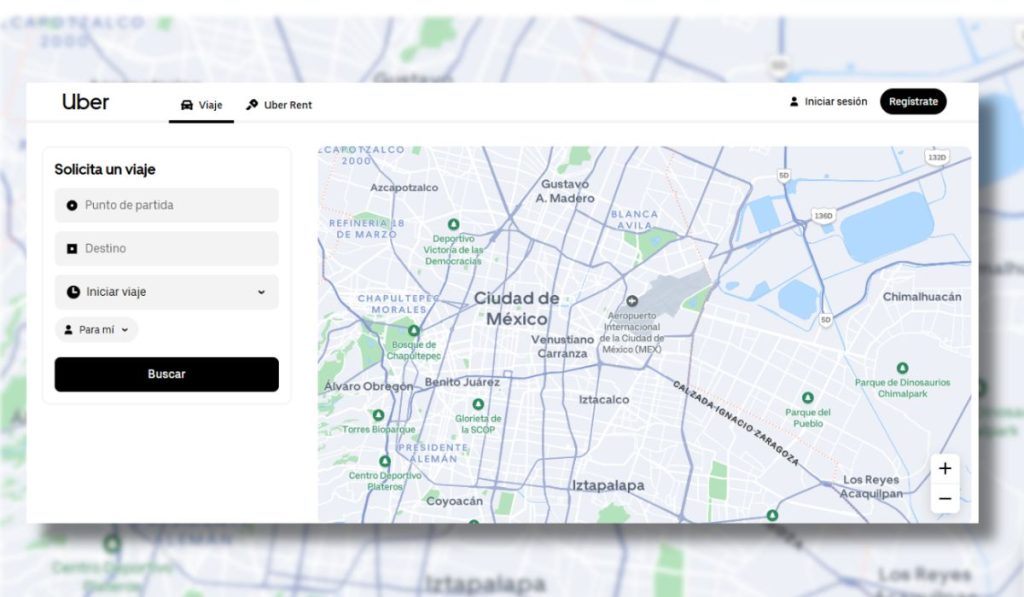The width and height of the screenshot is (1024, 597).
Task: Click the airport marker on the map
Action: pos(632,301)
